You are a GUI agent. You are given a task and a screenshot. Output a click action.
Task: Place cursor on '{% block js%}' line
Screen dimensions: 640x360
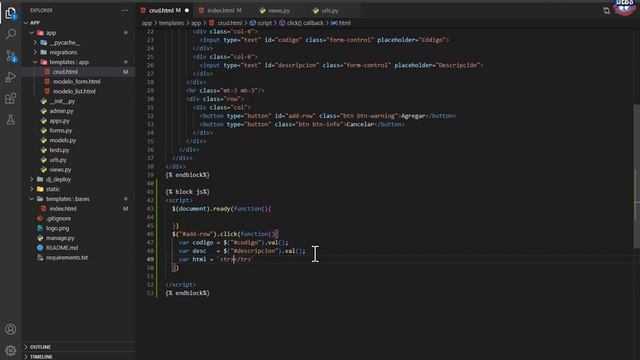point(187,191)
